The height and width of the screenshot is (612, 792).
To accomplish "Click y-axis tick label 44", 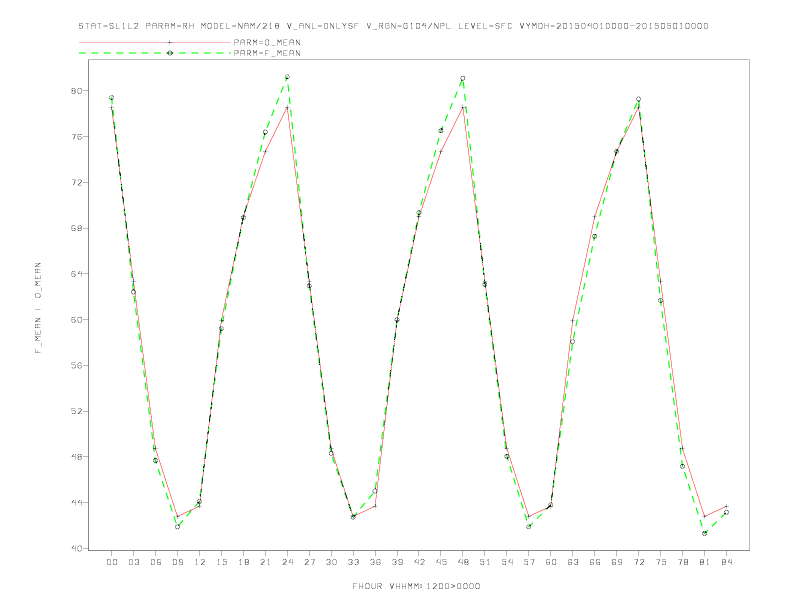I will pos(79,502).
